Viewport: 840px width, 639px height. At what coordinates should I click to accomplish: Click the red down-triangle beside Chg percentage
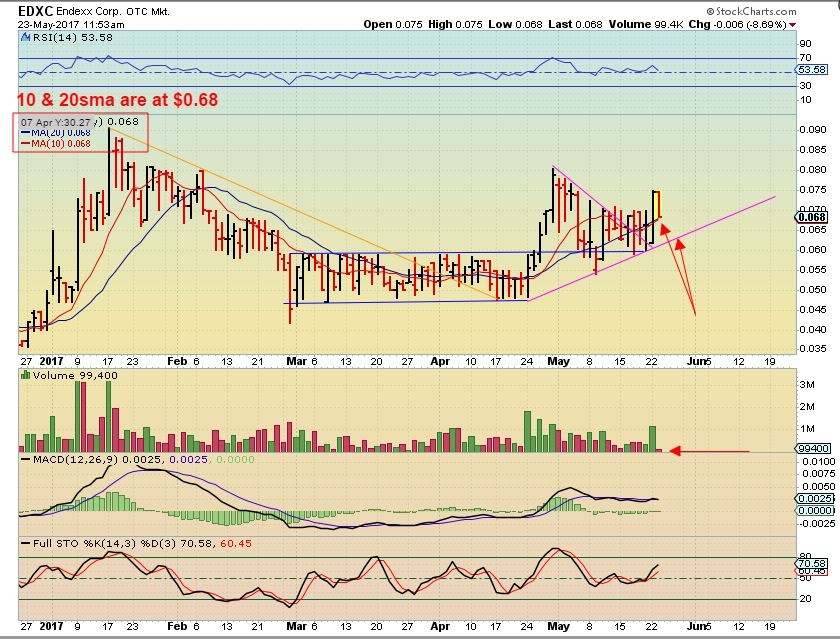(x=793, y=24)
